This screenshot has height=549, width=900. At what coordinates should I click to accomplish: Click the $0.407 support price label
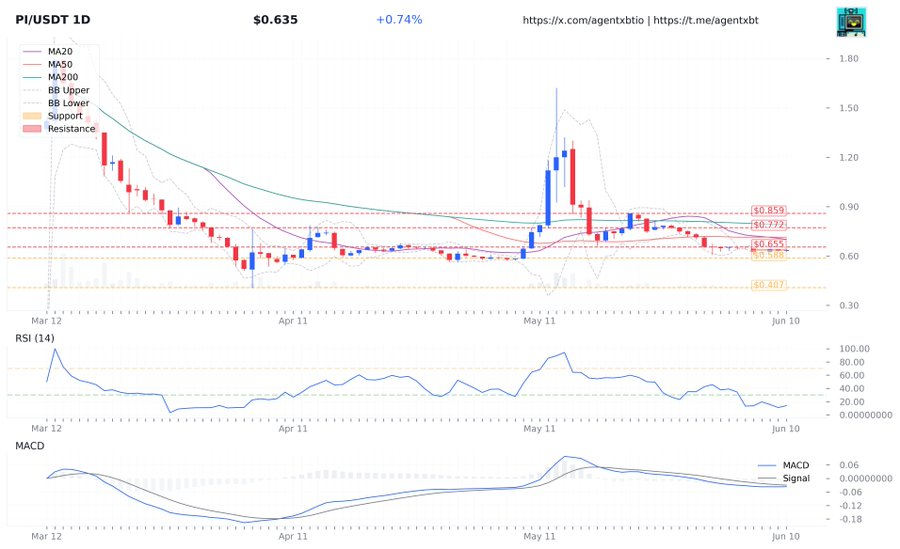[x=769, y=285]
